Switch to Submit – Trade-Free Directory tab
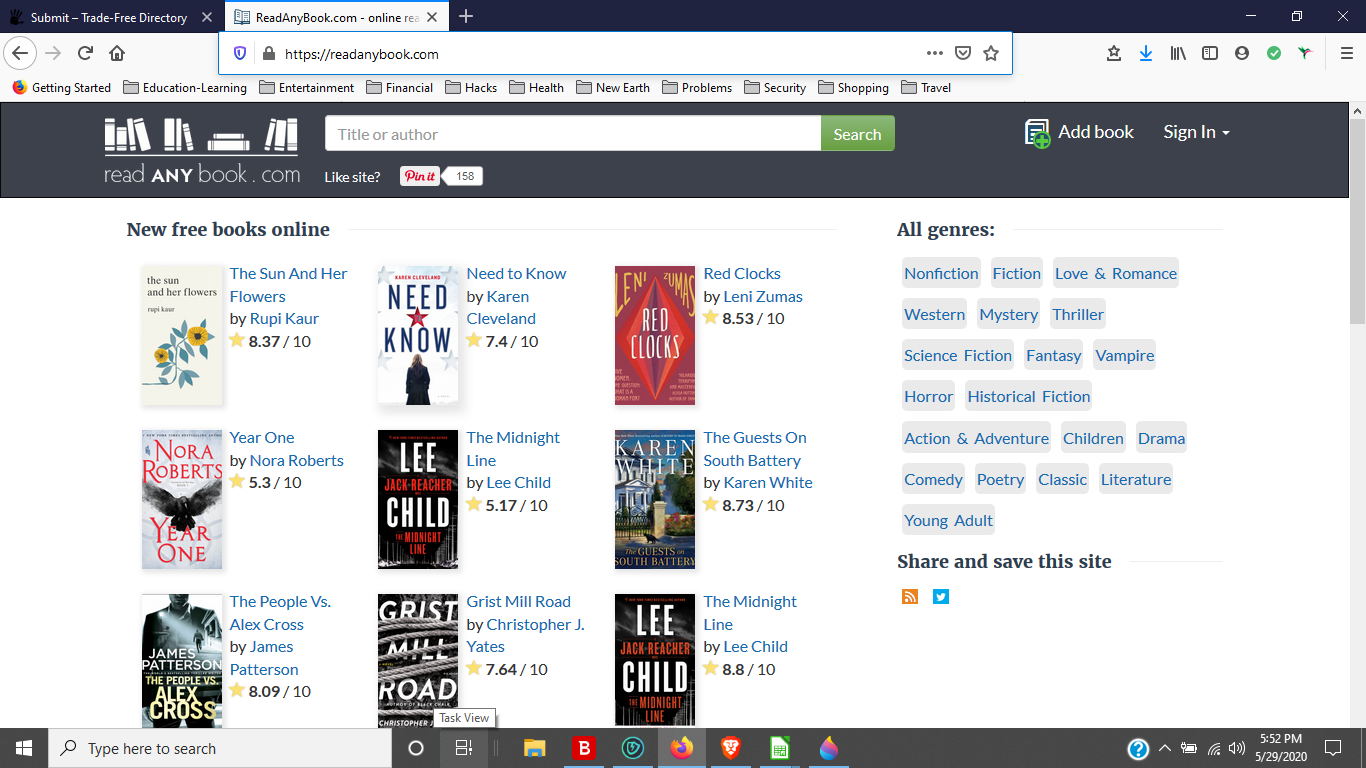 pos(108,17)
